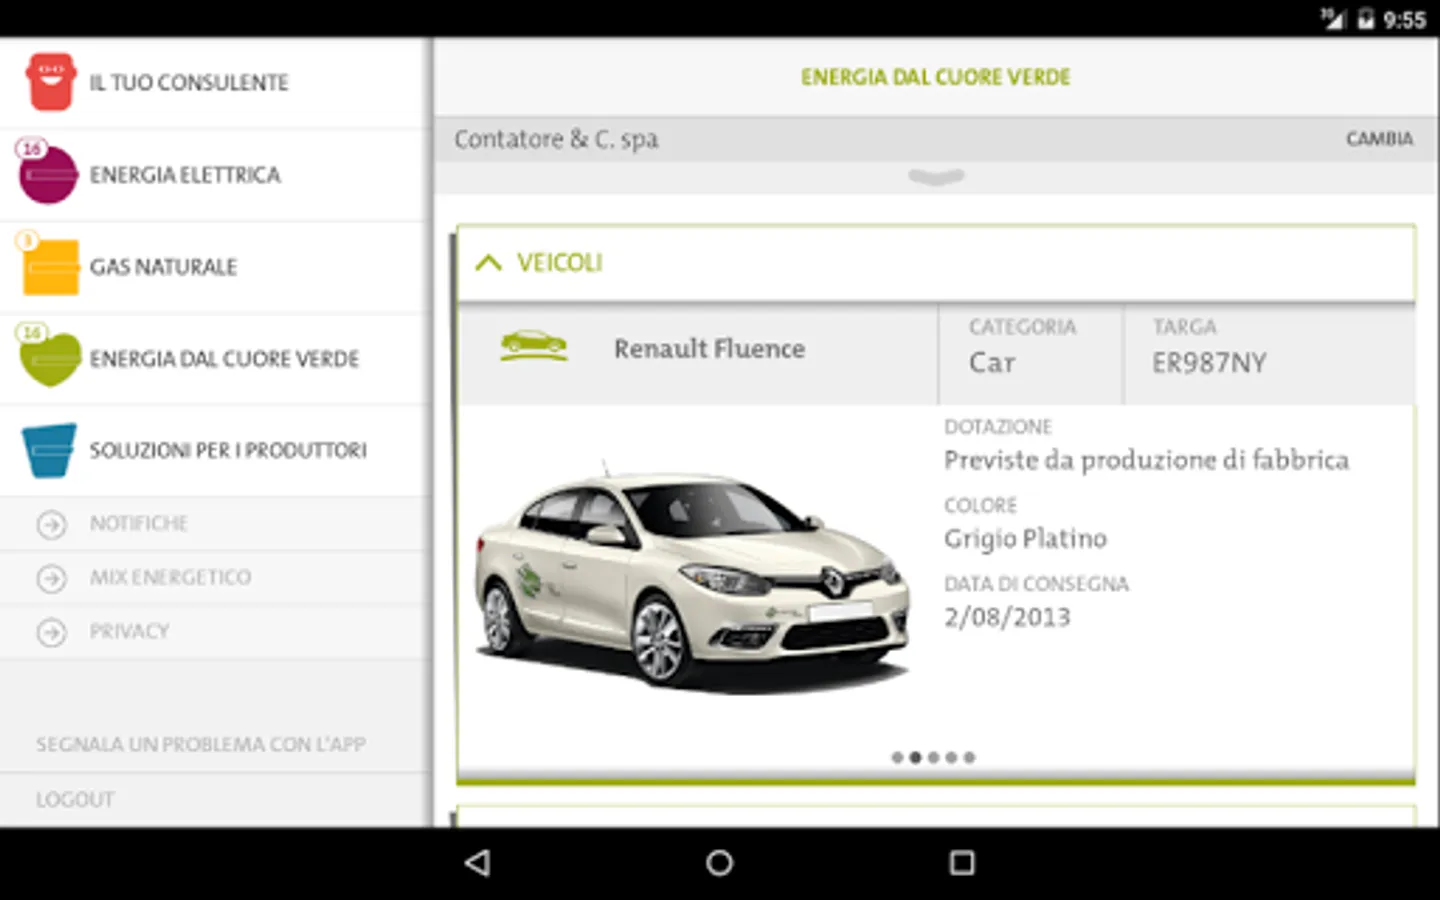The image size is (1440, 900).
Task: Expand the pull-down handle under Contatore
Action: click(x=936, y=177)
